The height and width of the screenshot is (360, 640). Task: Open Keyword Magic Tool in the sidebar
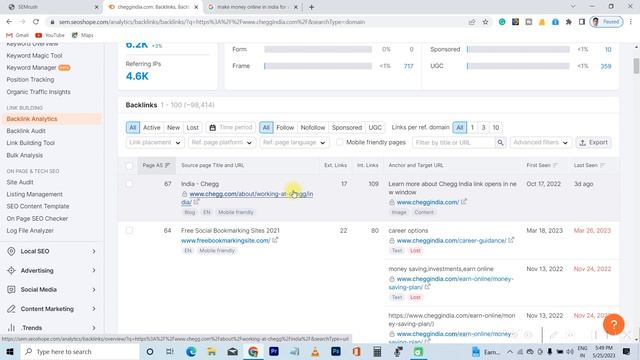click(34, 55)
